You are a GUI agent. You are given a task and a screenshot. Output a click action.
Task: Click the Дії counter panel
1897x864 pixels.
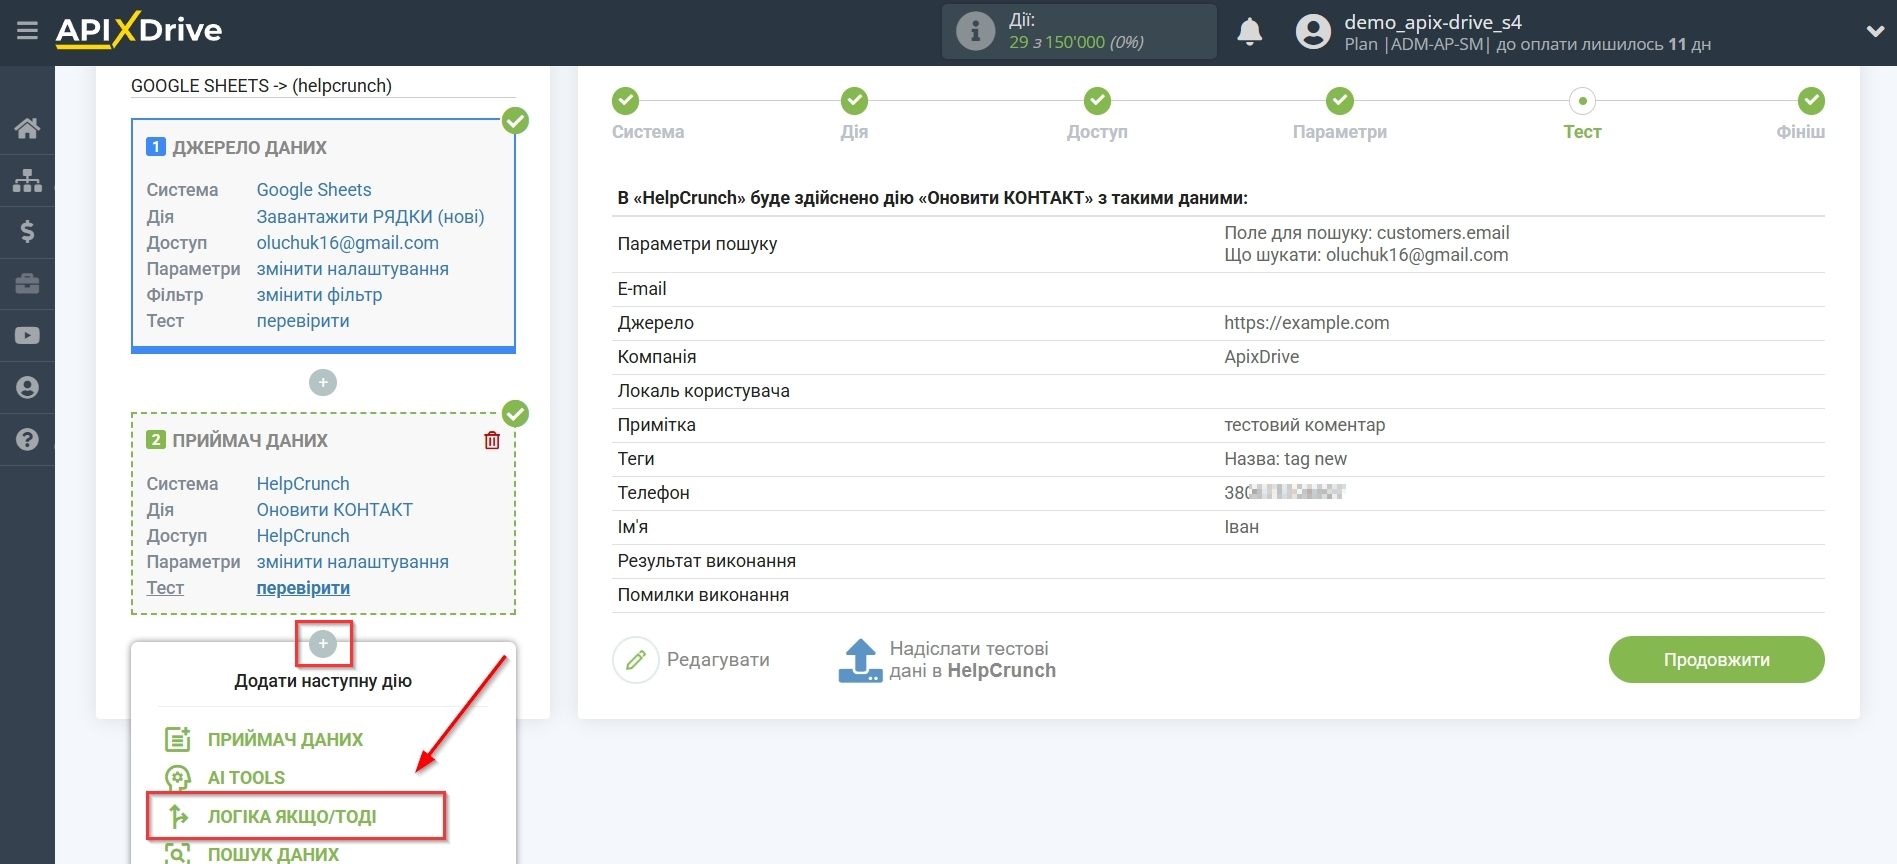(x=1079, y=31)
